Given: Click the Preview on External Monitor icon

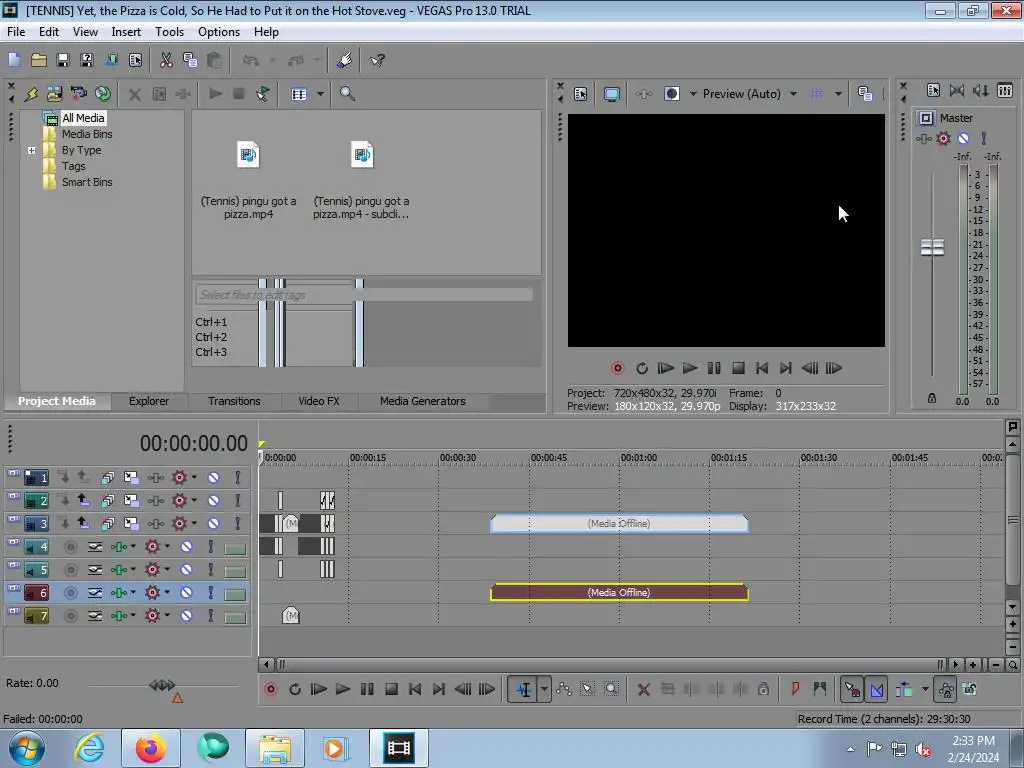Looking at the screenshot, I should point(611,94).
